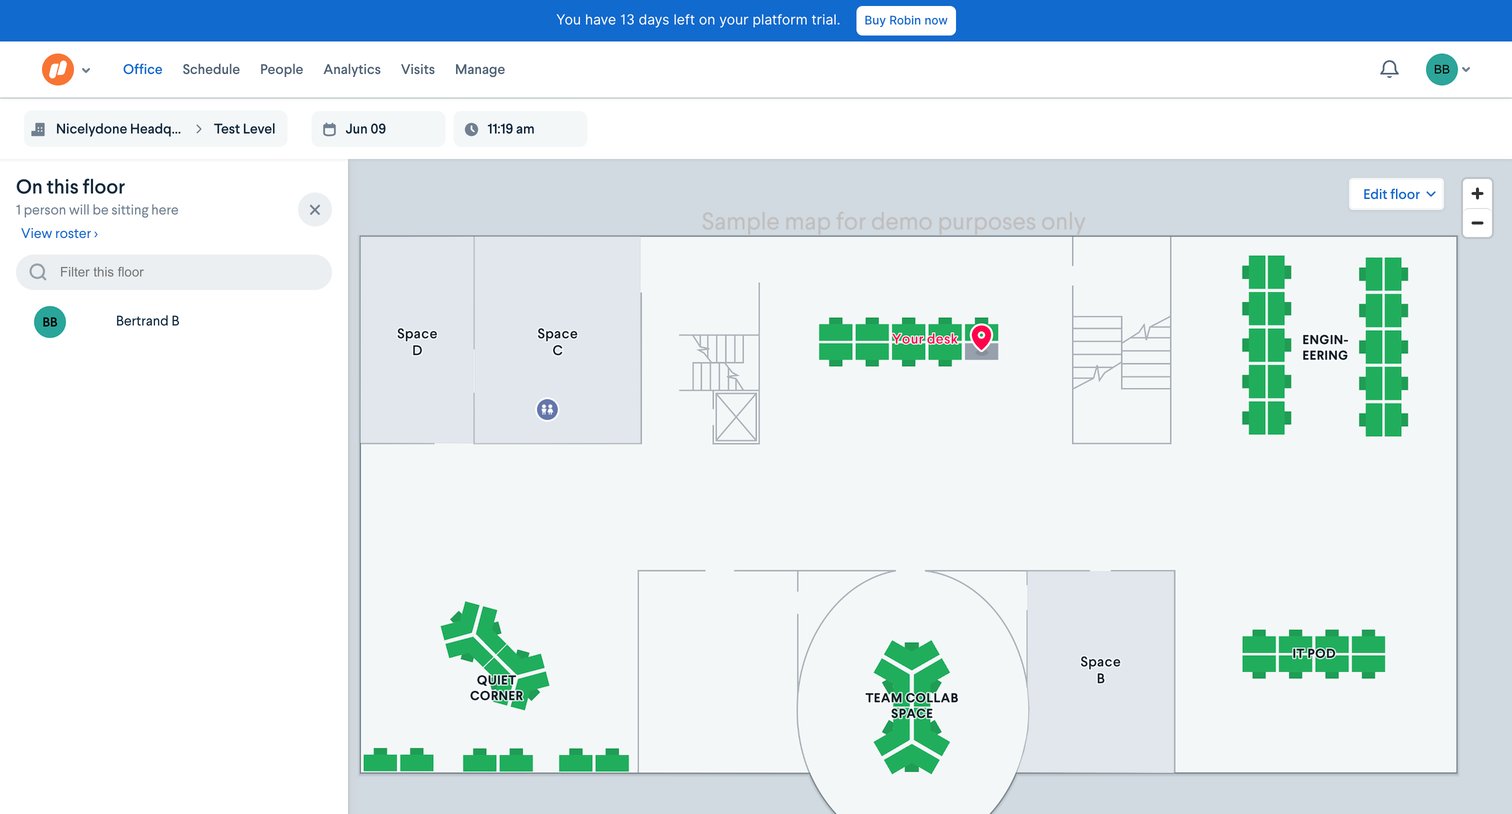
Task: Click the QUIET CORNER desk cluster label
Action: (496, 688)
